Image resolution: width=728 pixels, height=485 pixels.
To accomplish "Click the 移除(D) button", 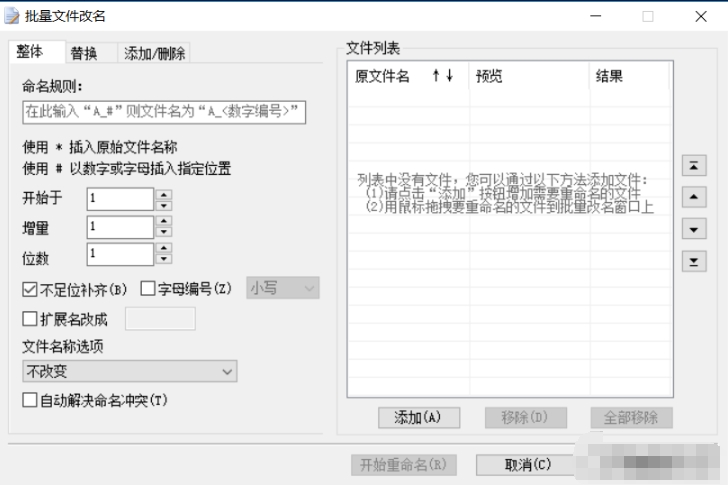I will click(526, 418).
